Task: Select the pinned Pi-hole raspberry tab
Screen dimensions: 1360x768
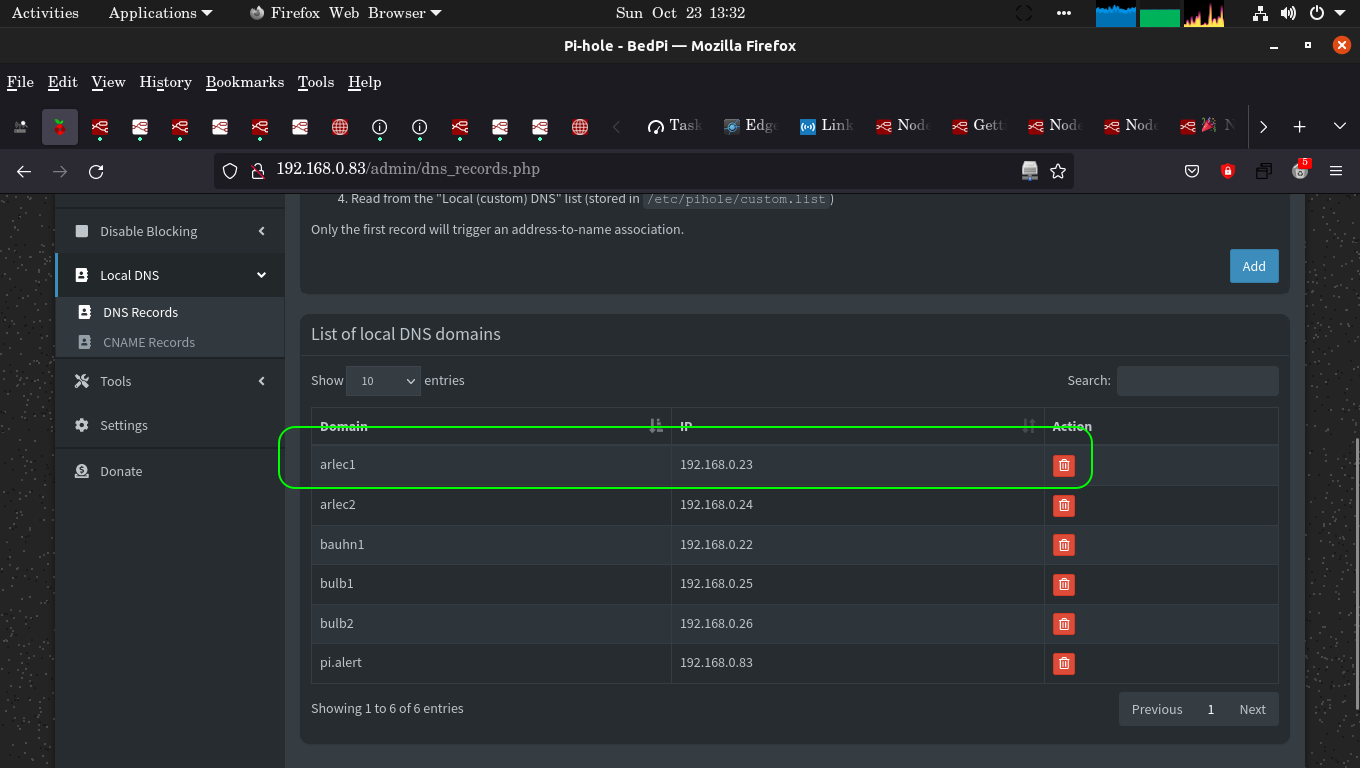Action: 60,126
